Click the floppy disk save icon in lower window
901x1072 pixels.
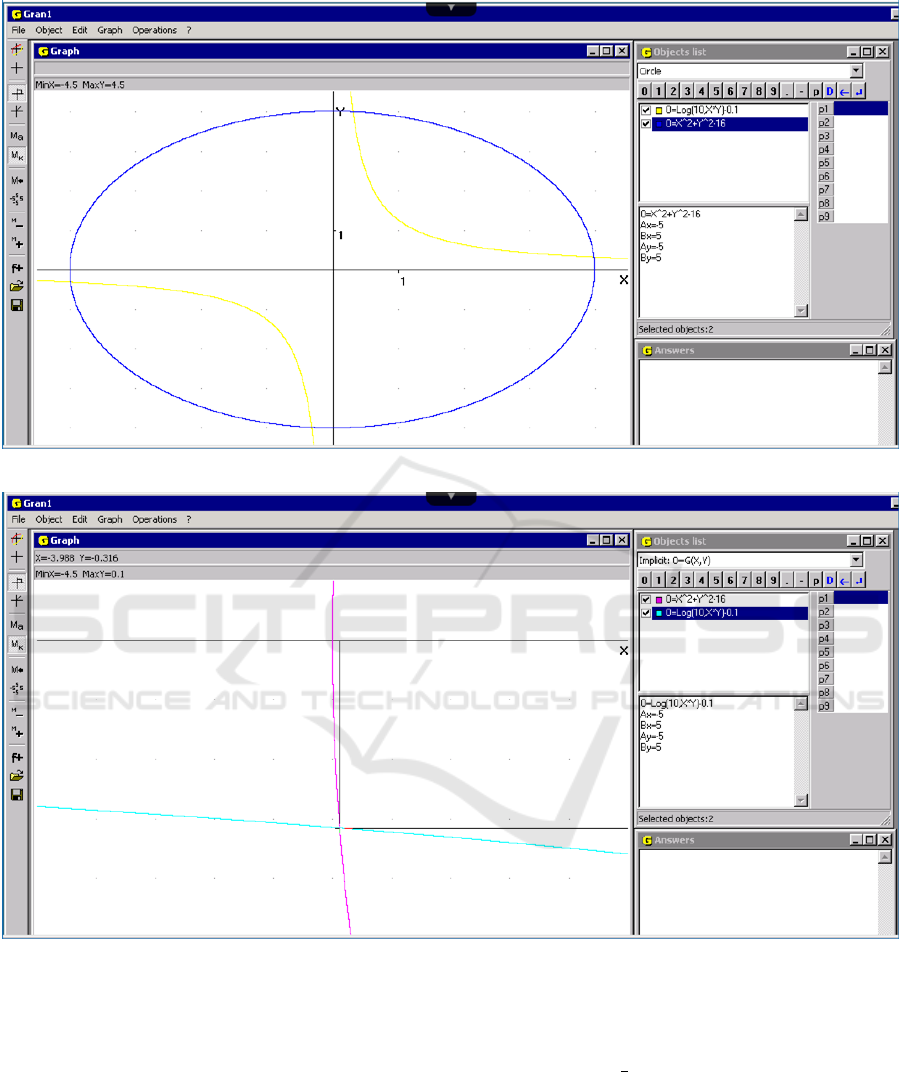click(17, 794)
